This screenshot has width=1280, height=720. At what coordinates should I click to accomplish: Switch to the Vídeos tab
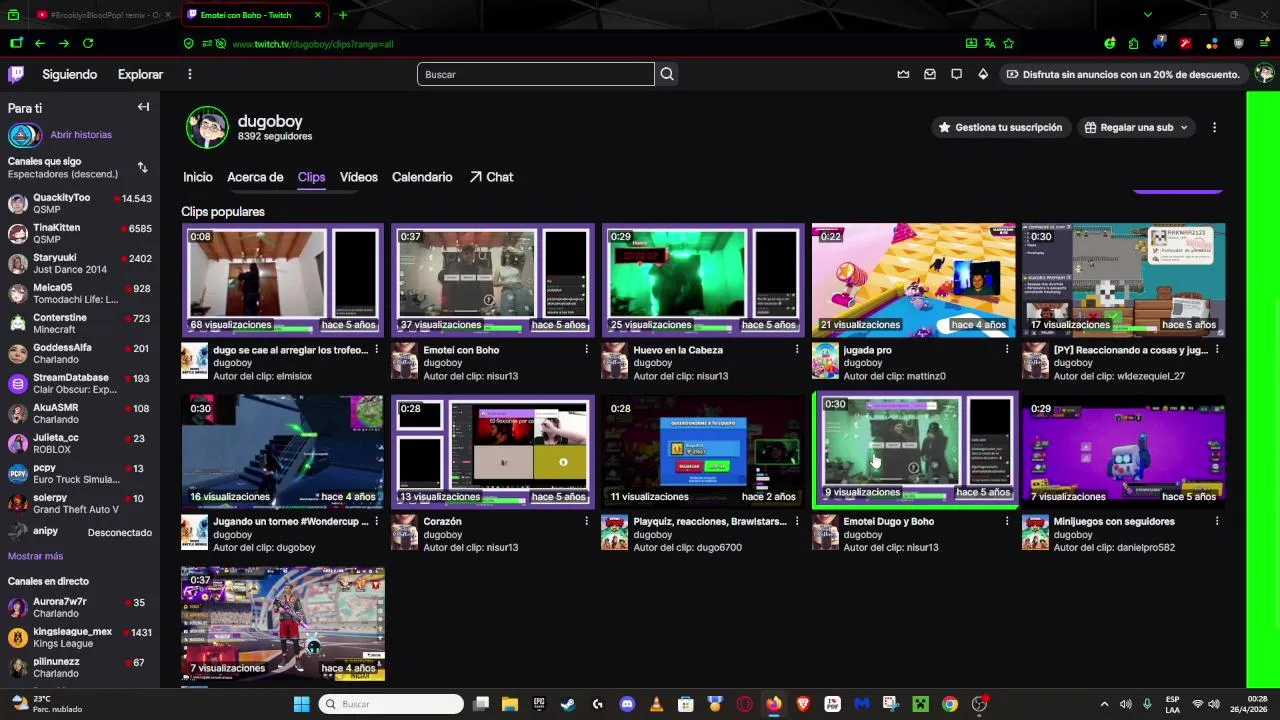click(x=359, y=177)
